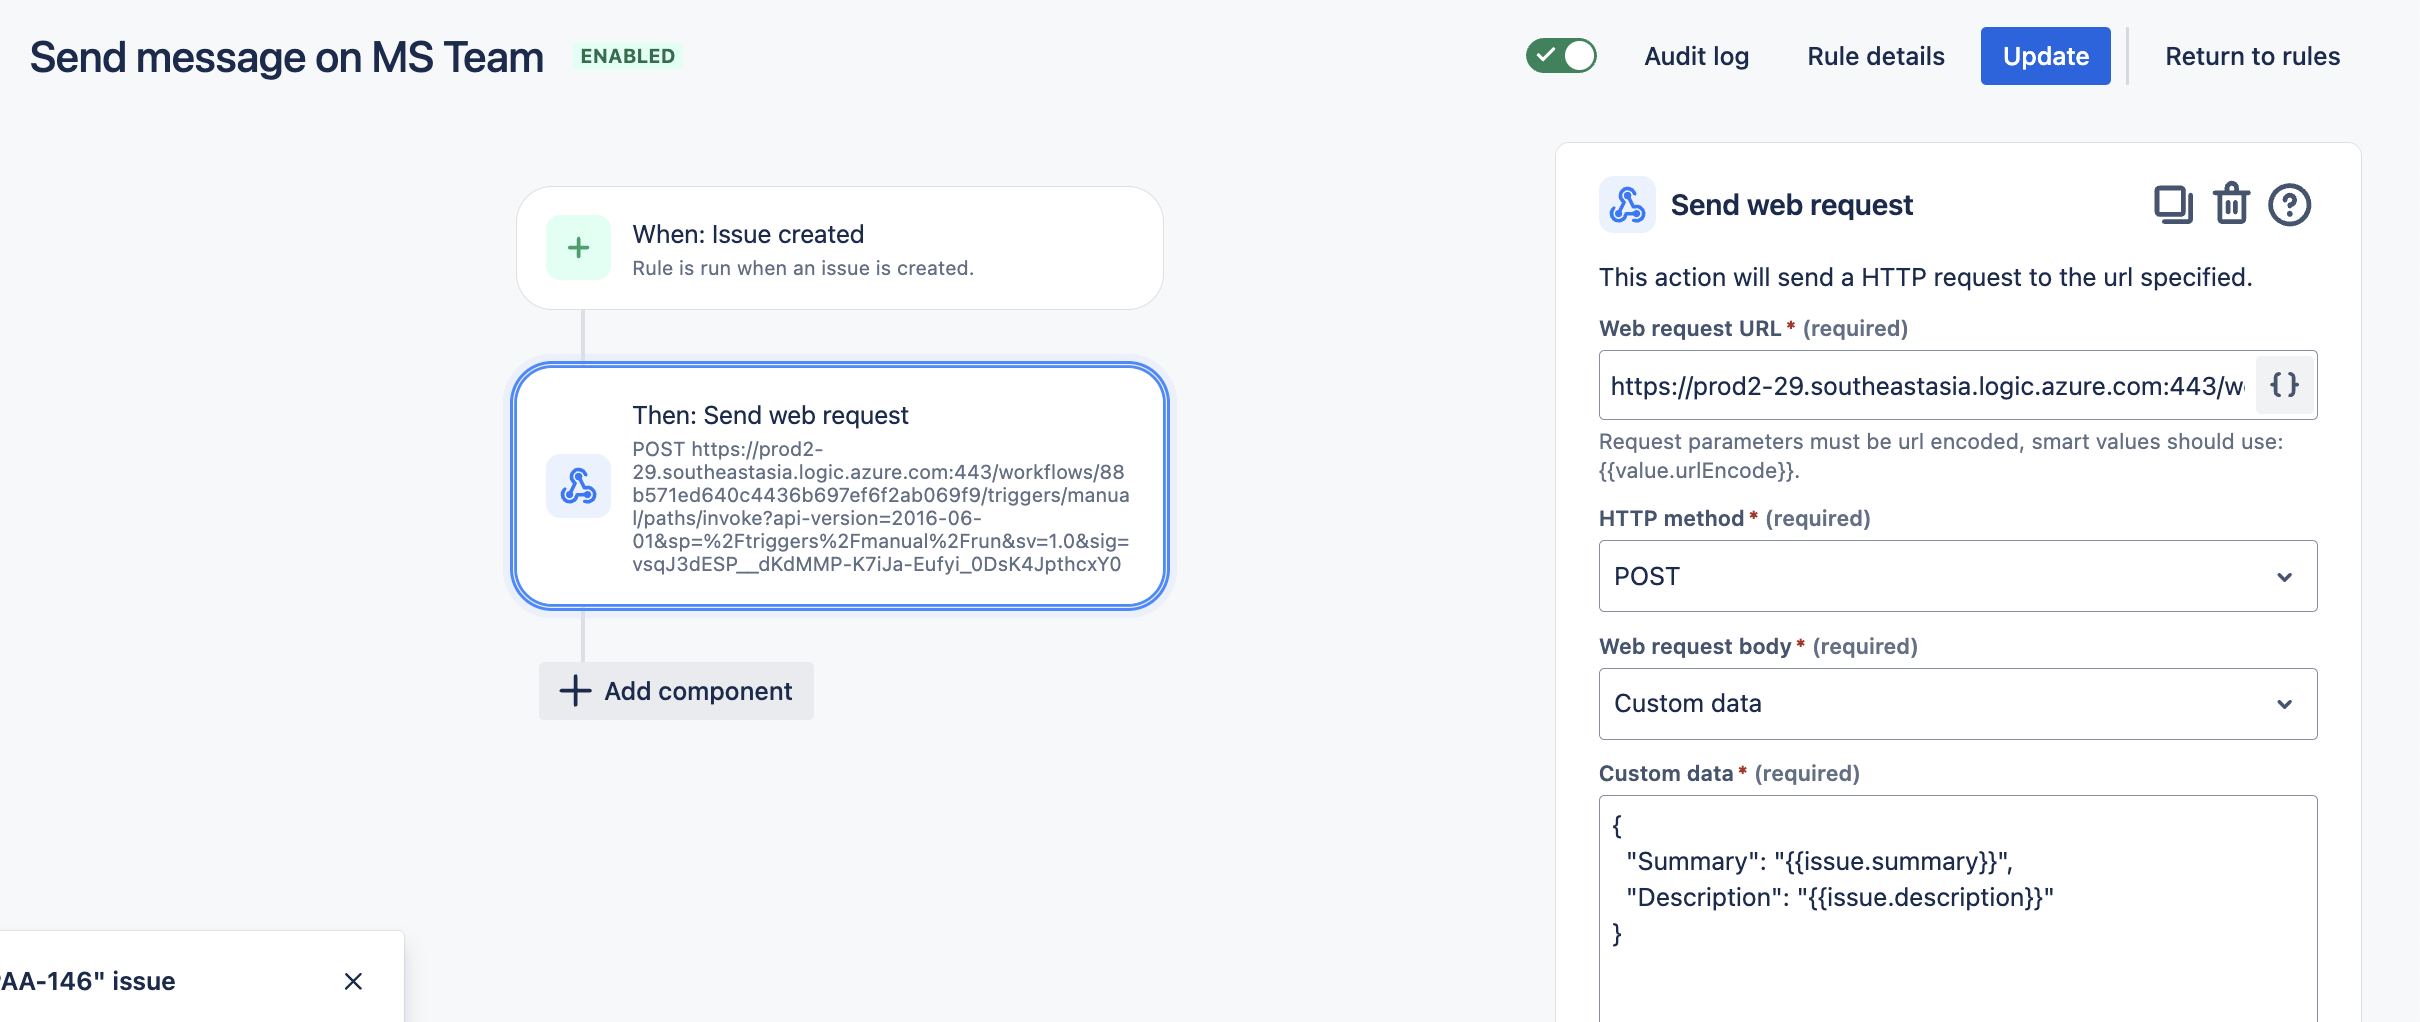
Task: Disable the automation rule toggle
Action: pos(1562,56)
